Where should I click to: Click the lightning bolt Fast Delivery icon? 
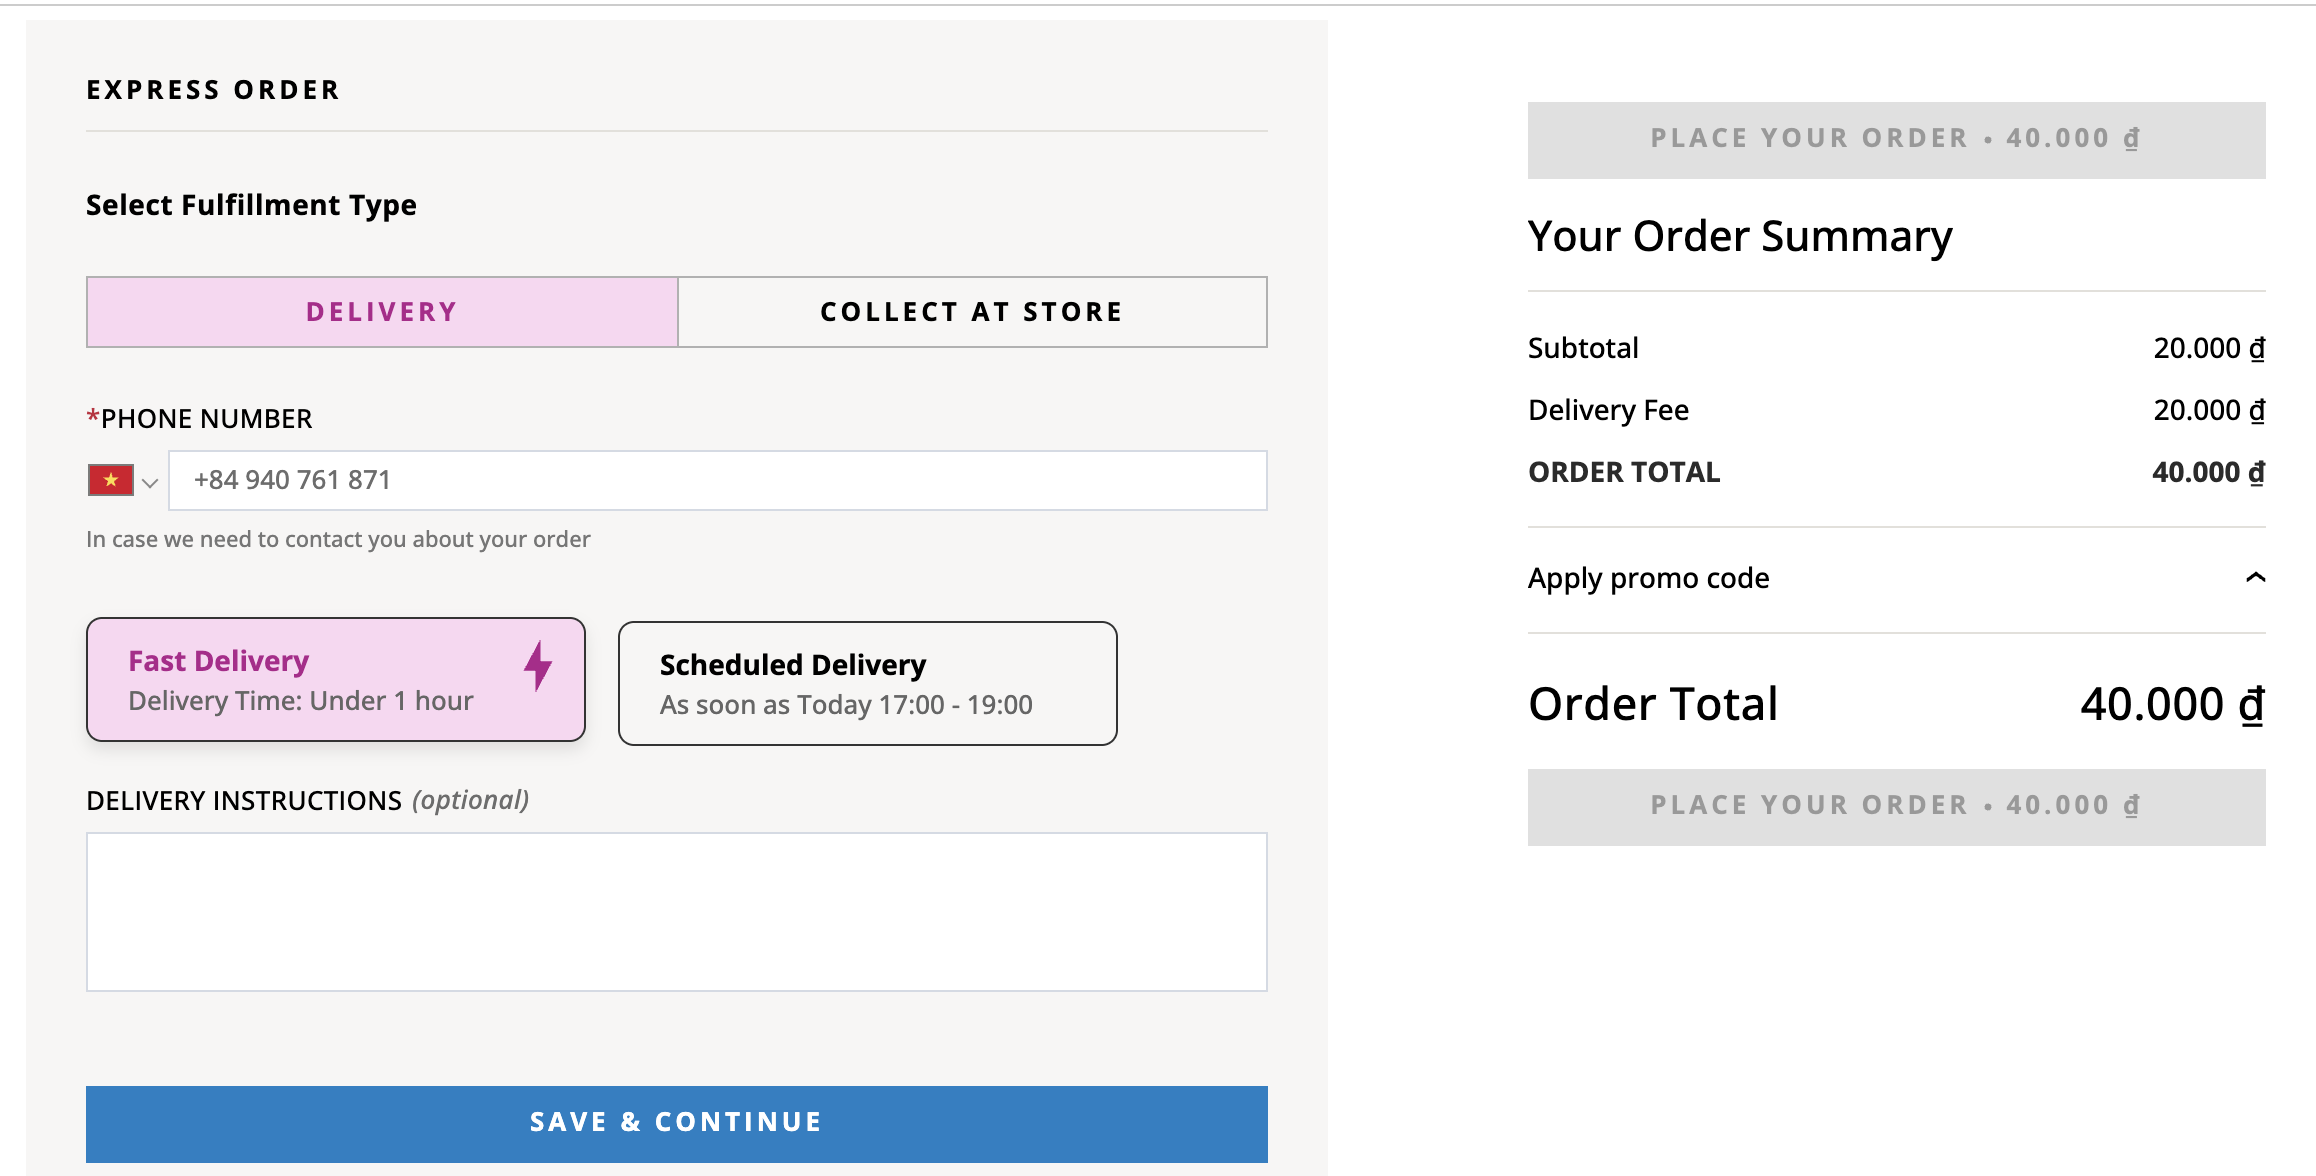click(x=538, y=666)
